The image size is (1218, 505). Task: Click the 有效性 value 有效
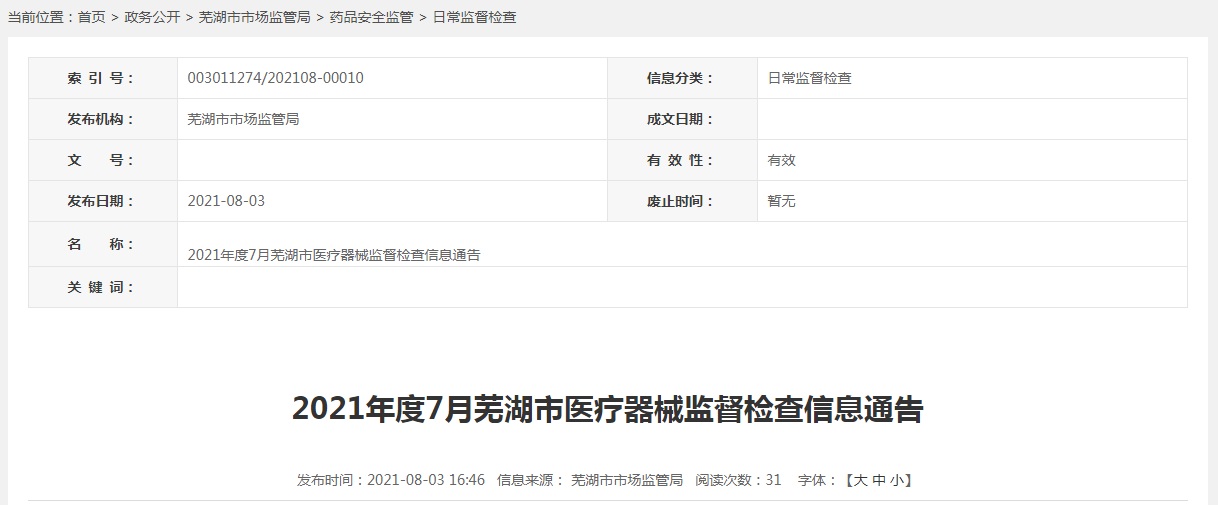[782, 160]
